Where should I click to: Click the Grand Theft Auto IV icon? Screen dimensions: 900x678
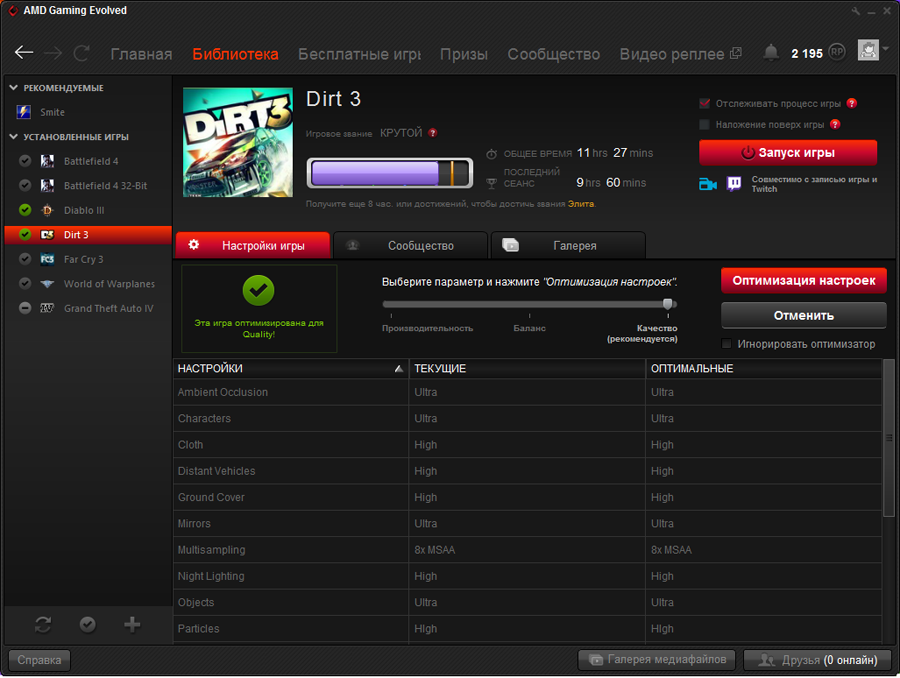47,308
